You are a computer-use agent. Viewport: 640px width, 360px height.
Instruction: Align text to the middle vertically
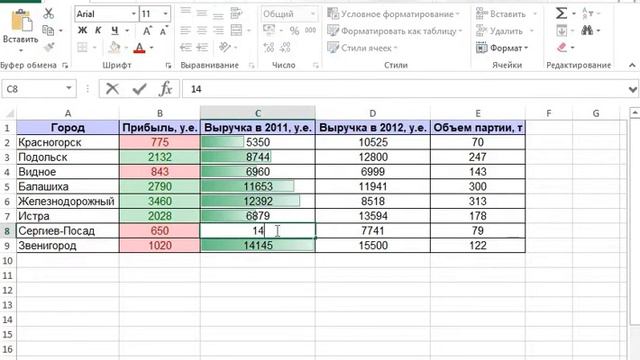[202, 13]
